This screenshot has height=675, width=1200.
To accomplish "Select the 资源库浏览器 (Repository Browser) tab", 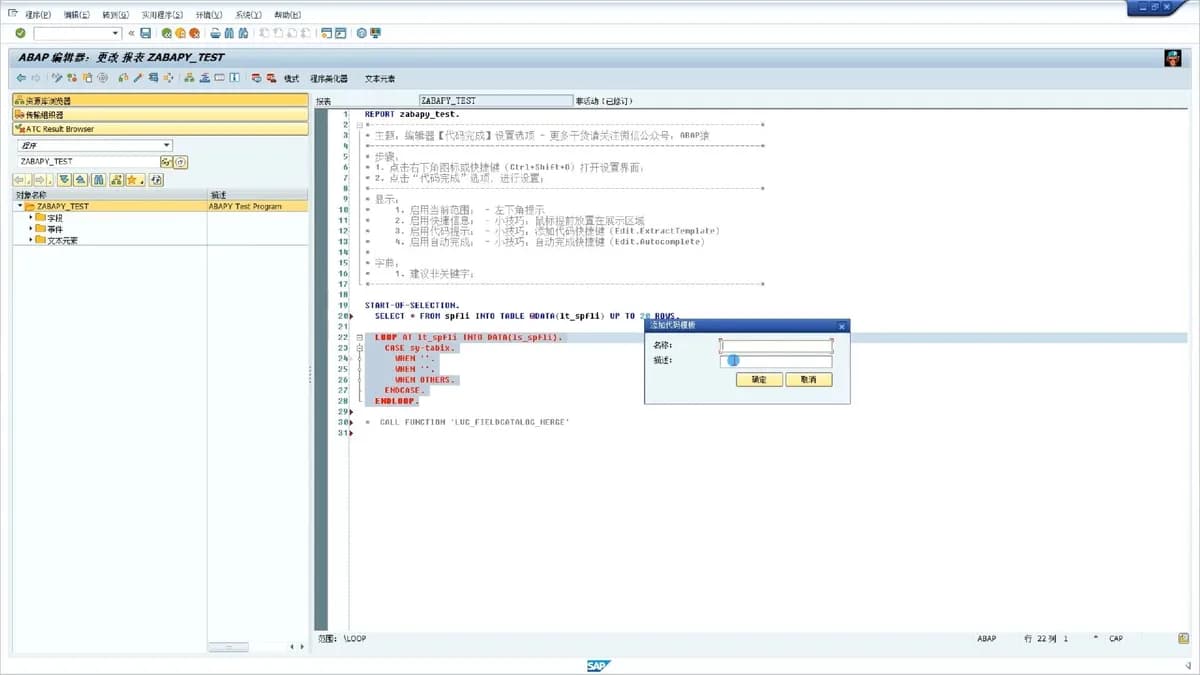I will pyautogui.click(x=160, y=100).
